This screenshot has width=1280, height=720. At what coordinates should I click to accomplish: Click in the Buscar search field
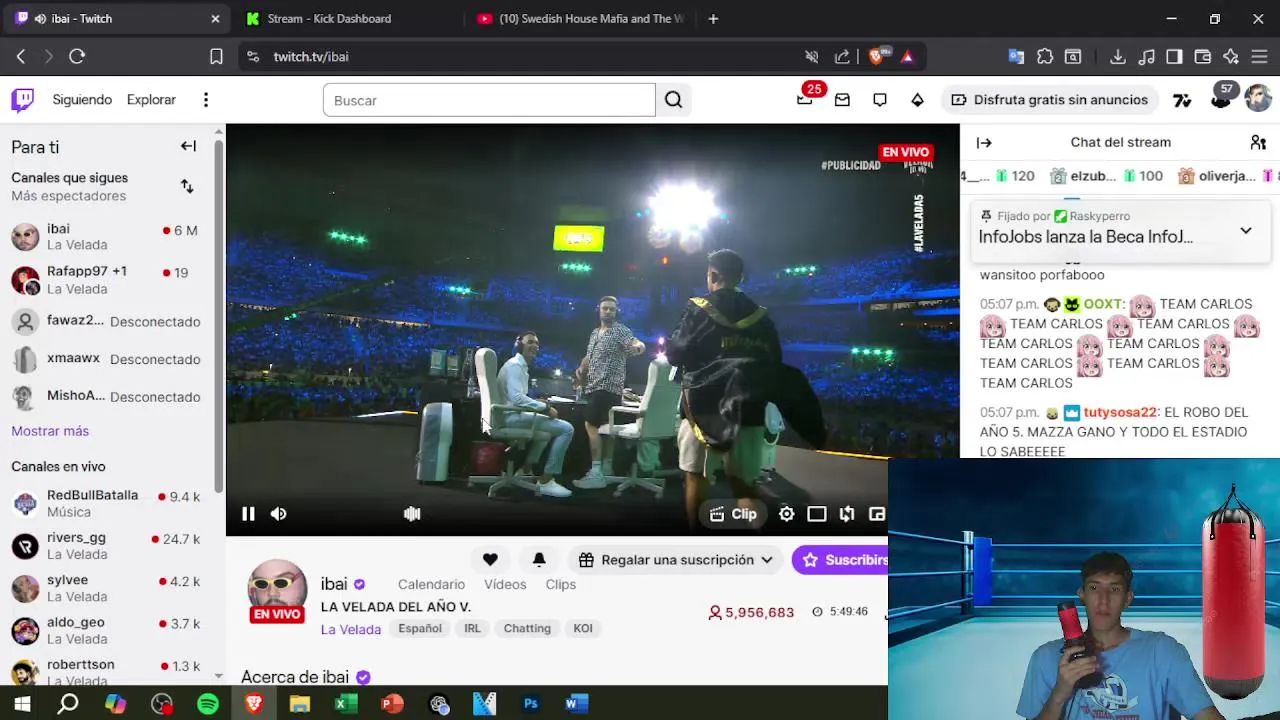[x=489, y=100]
